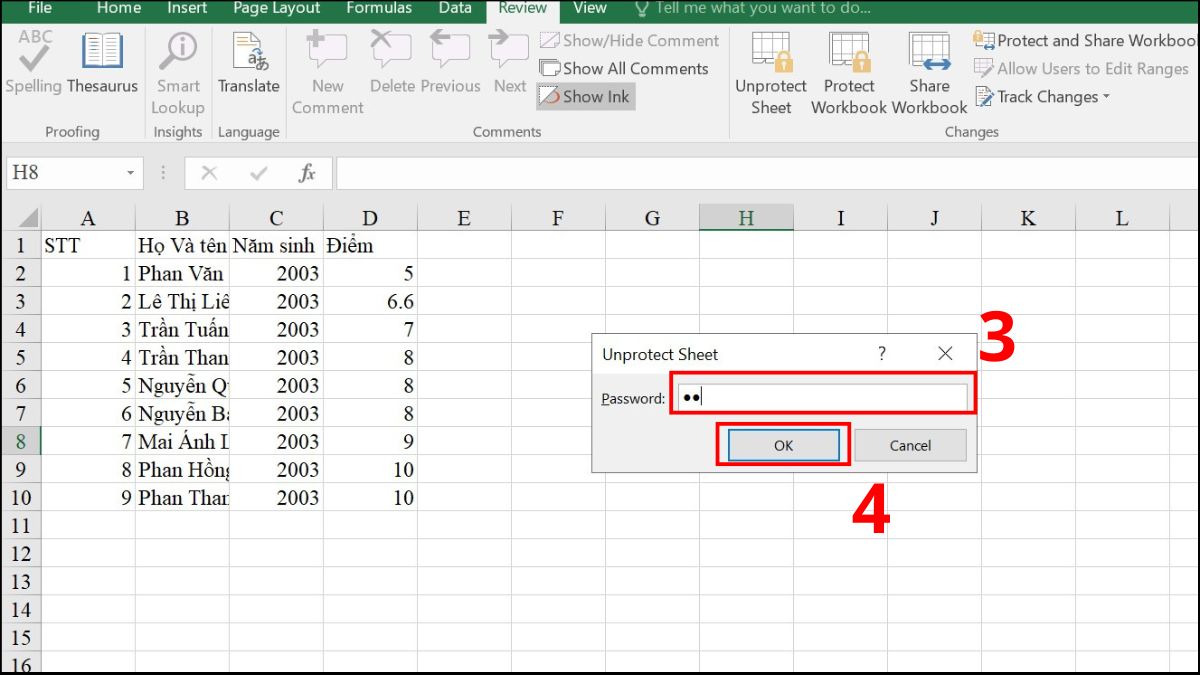Expand the Cancel button's dialog options

[x=910, y=445]
